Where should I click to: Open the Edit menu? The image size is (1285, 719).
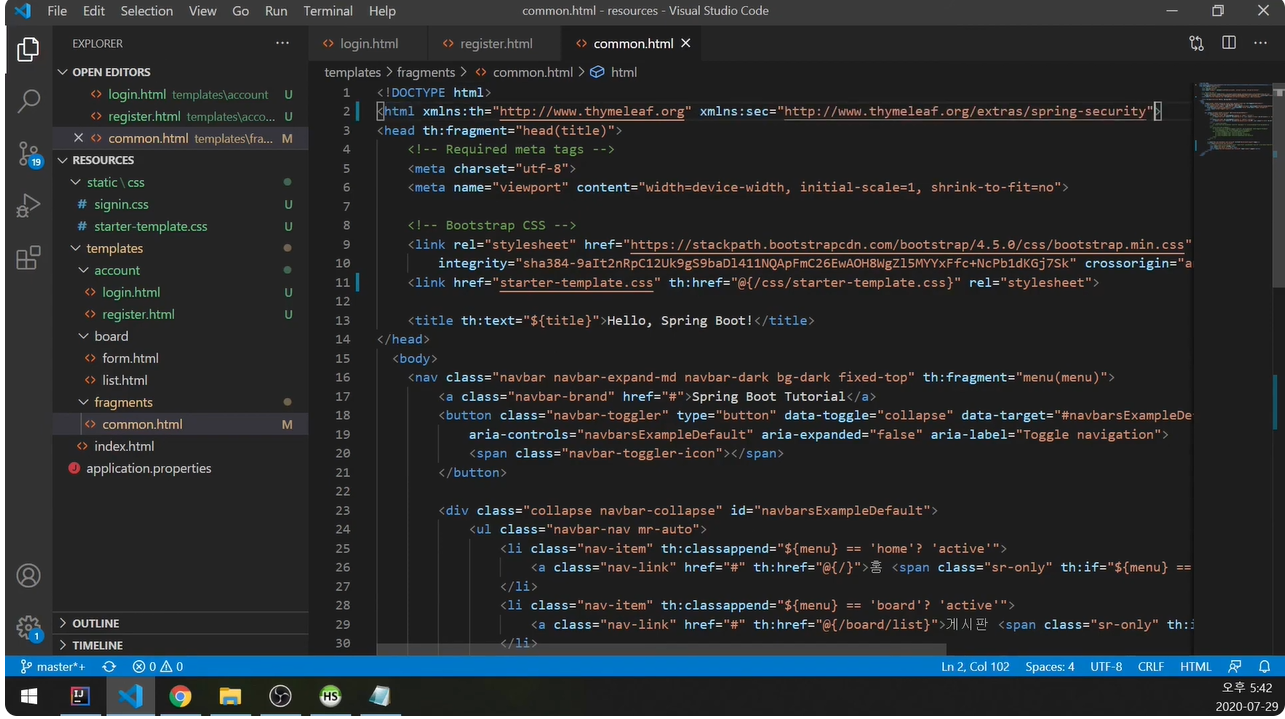94,11
